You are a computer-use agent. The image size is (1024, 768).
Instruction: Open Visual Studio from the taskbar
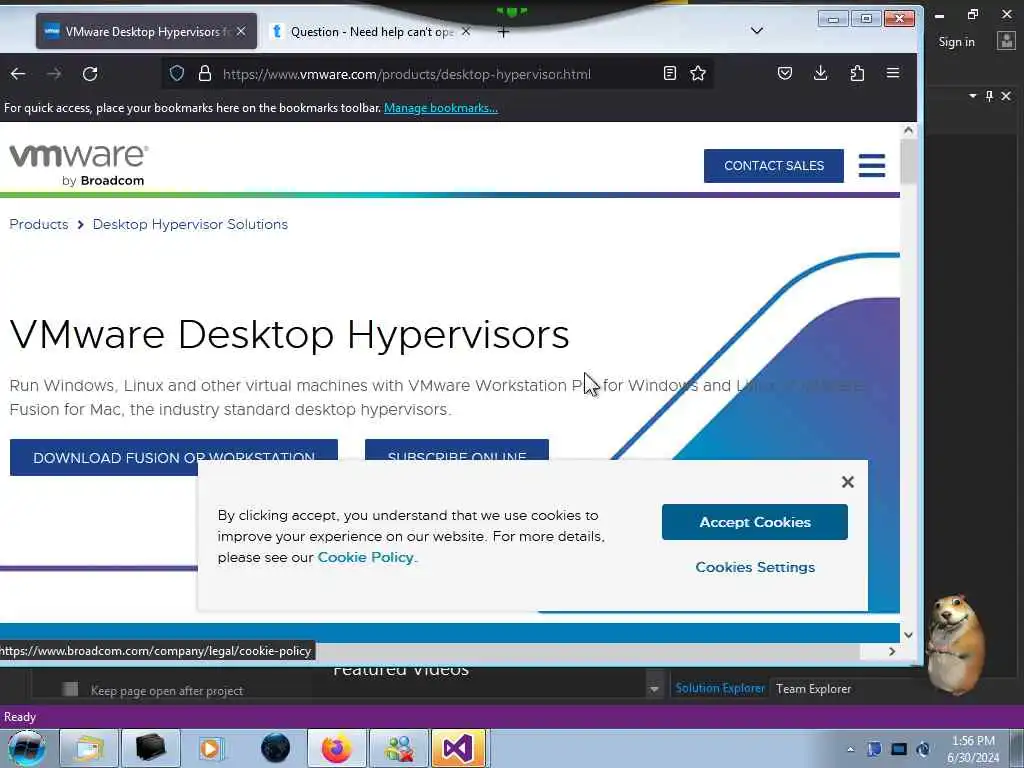(x=459, y=748)
